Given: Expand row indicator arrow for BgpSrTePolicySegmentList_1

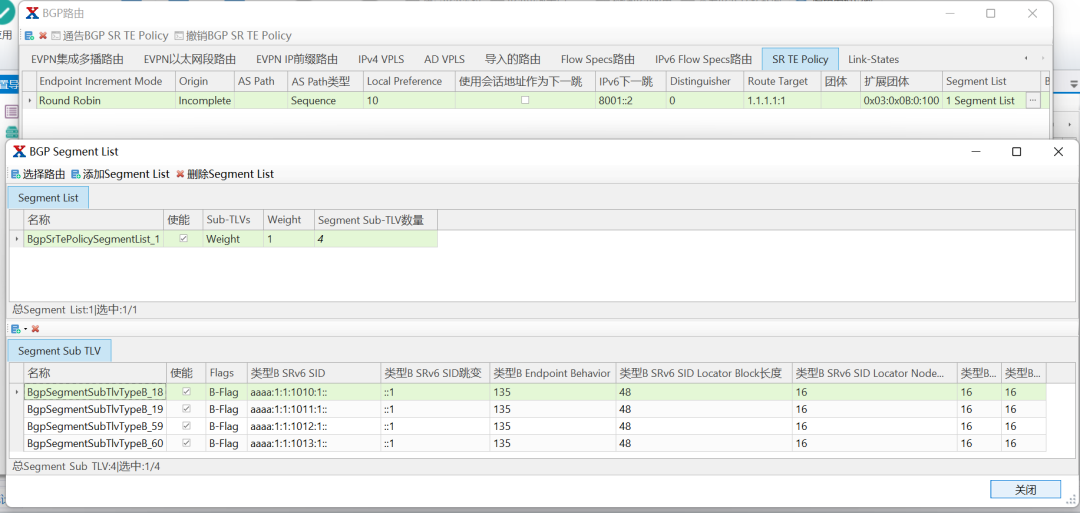Looking at the screenshot, I should [15, 239].
